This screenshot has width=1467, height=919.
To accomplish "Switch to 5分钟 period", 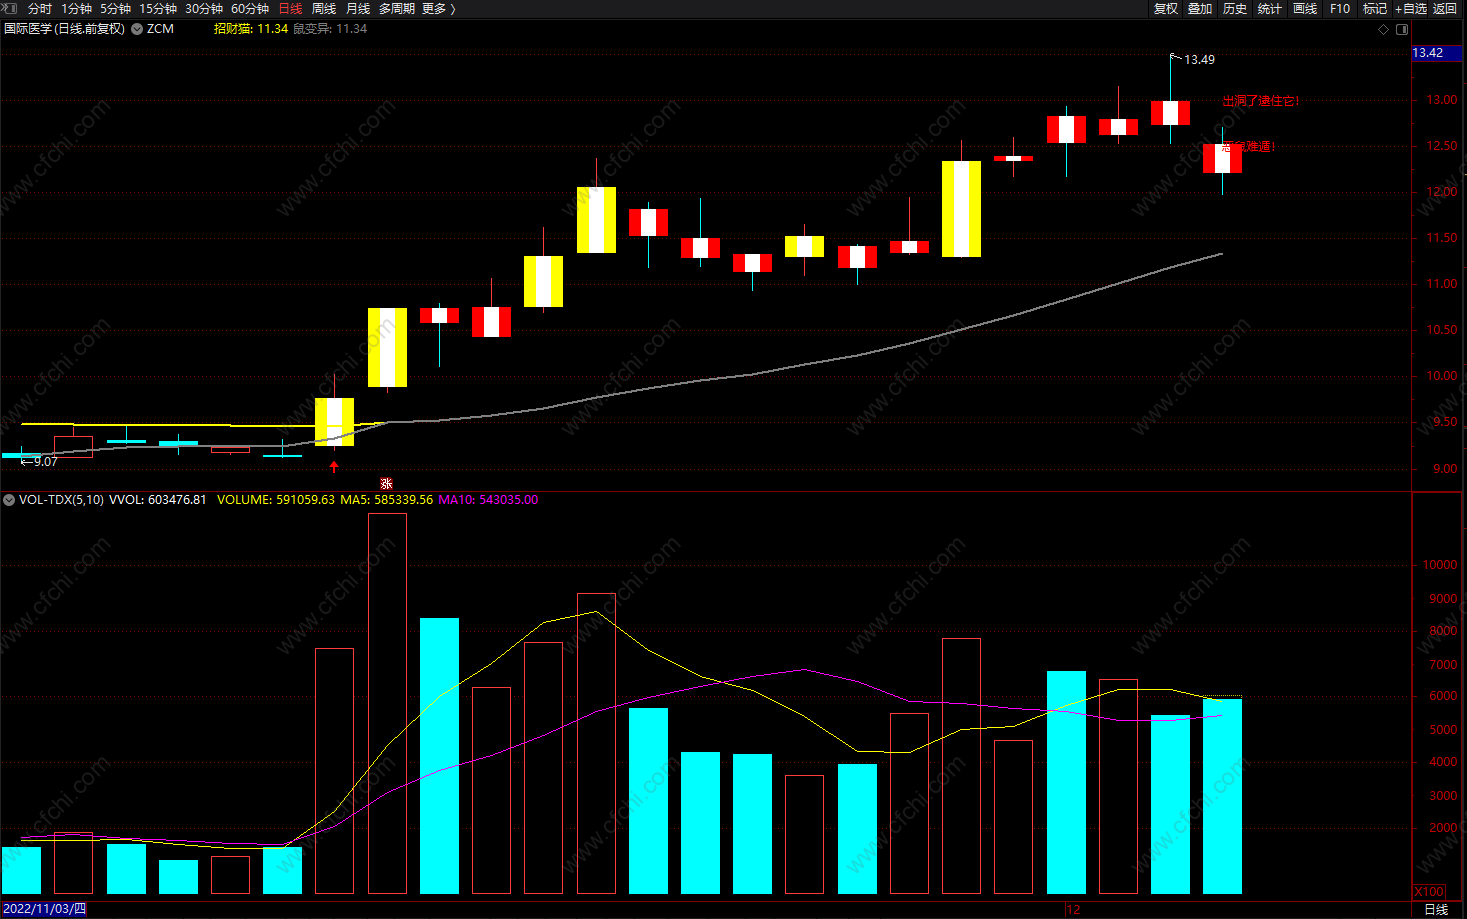I will coord(115,9).
